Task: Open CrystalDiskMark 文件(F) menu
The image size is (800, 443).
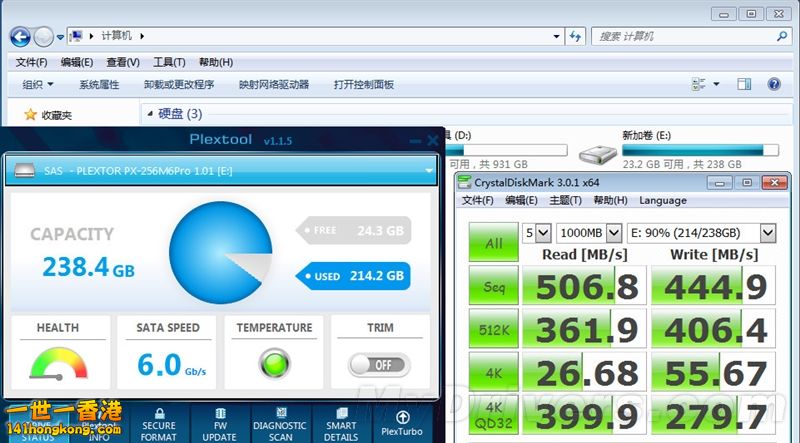Action: (x=478, y=201)
